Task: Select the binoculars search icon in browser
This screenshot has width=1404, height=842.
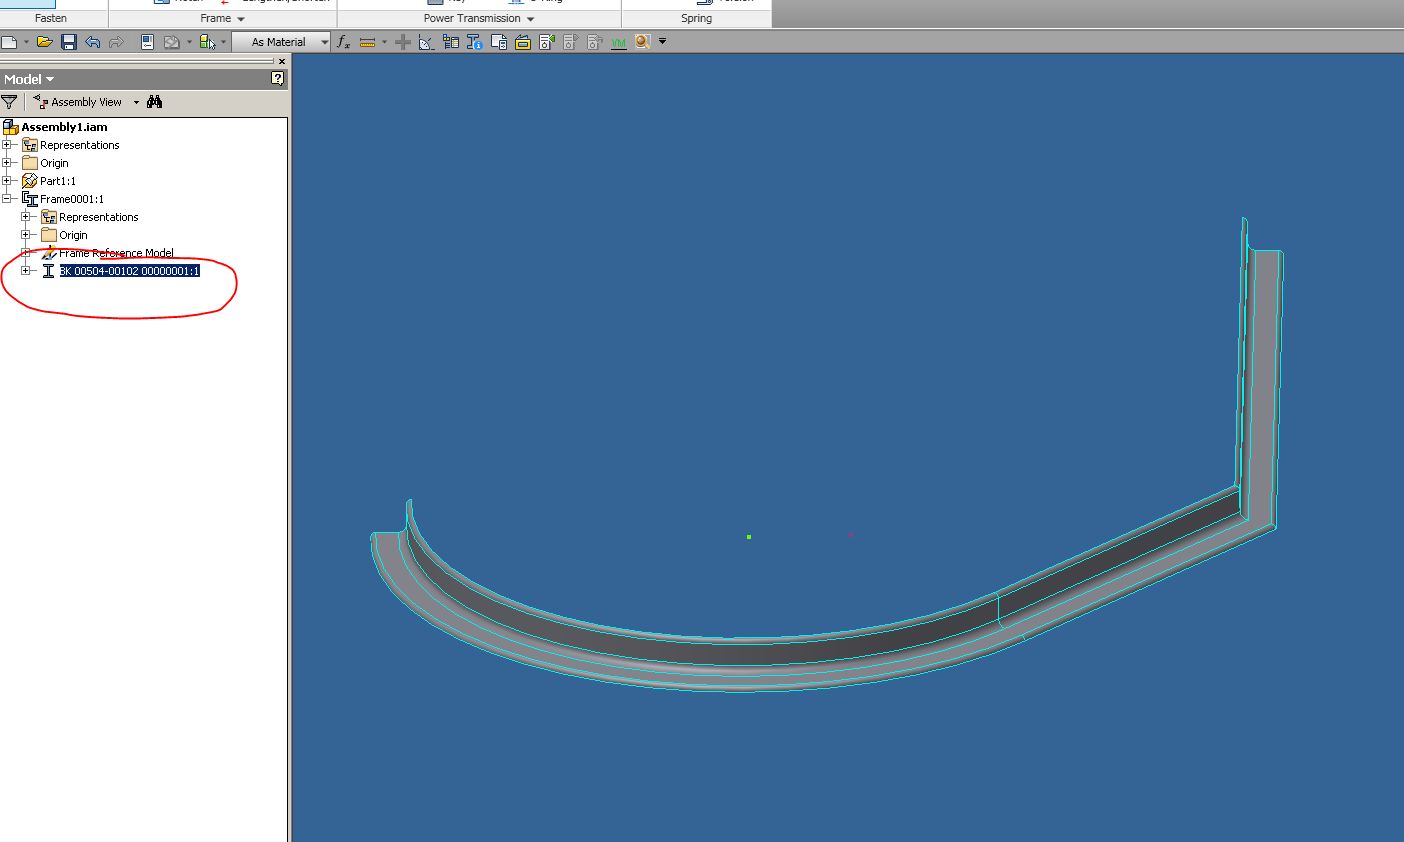Action: (154, 101)
